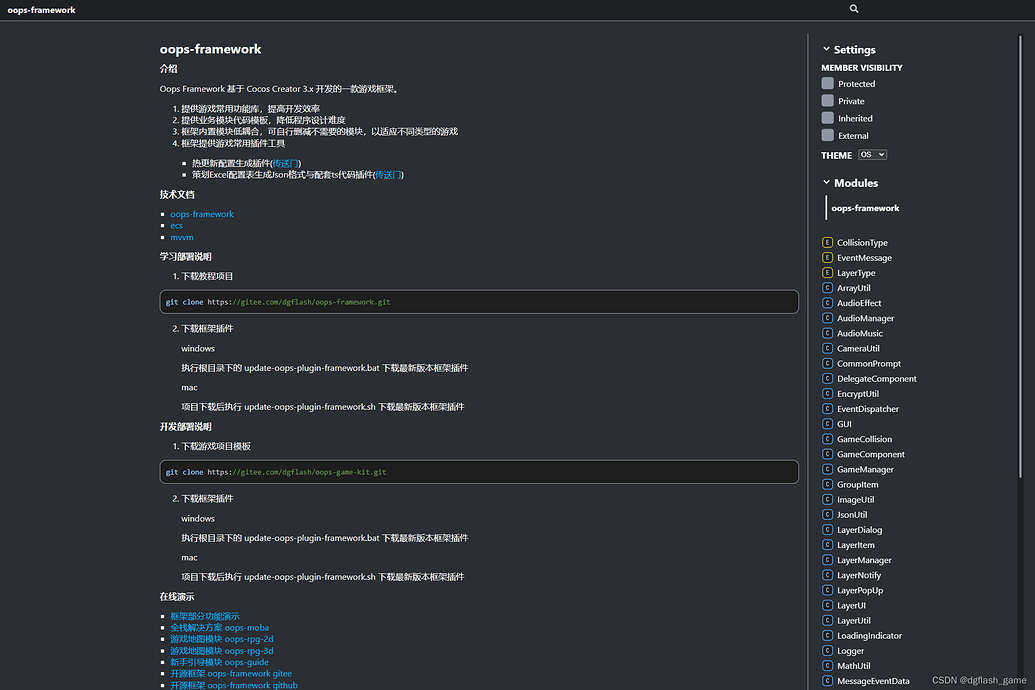The height and width of the screenshot is (690, 1035).
Task: Click the class icon beside Logger
Action: coord(829,650)
